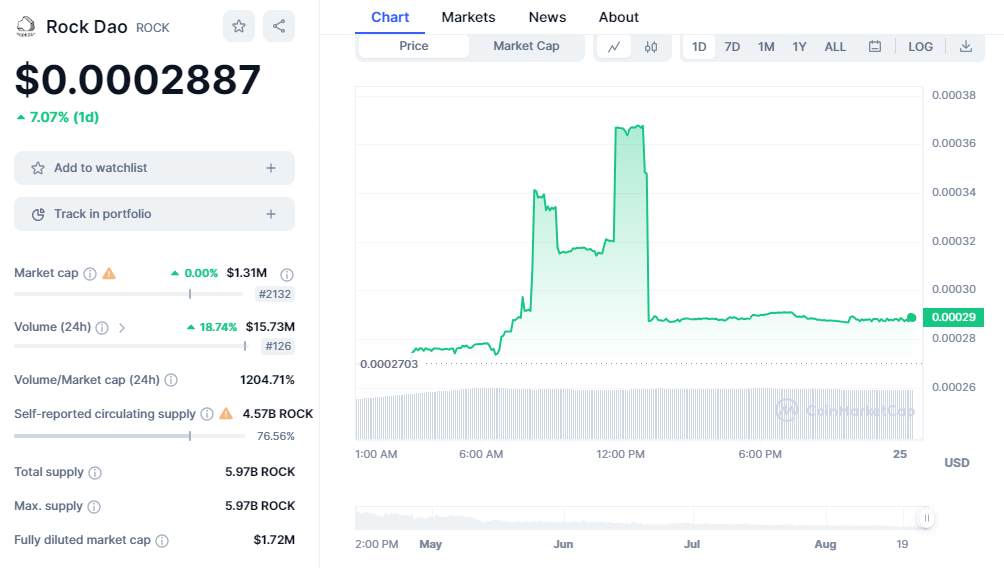The height and width of the screenshot is (568, 1004).
Task: Open Market cap info icon
Action: (x=90, y=274)
